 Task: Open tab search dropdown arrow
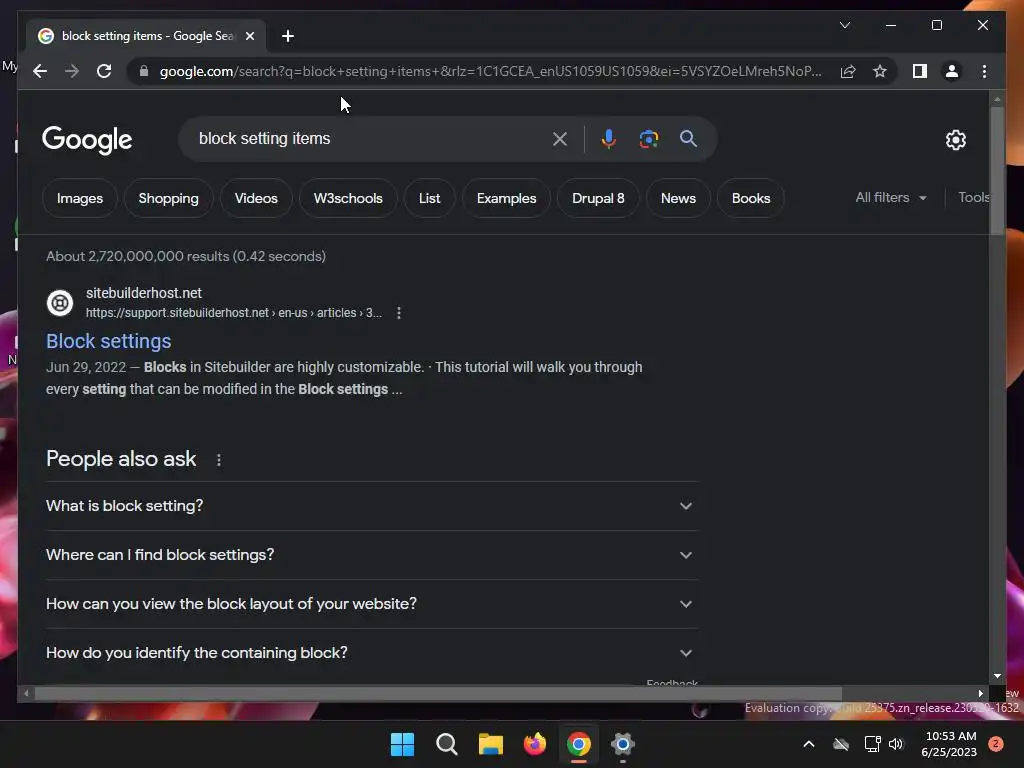point(844,25)
